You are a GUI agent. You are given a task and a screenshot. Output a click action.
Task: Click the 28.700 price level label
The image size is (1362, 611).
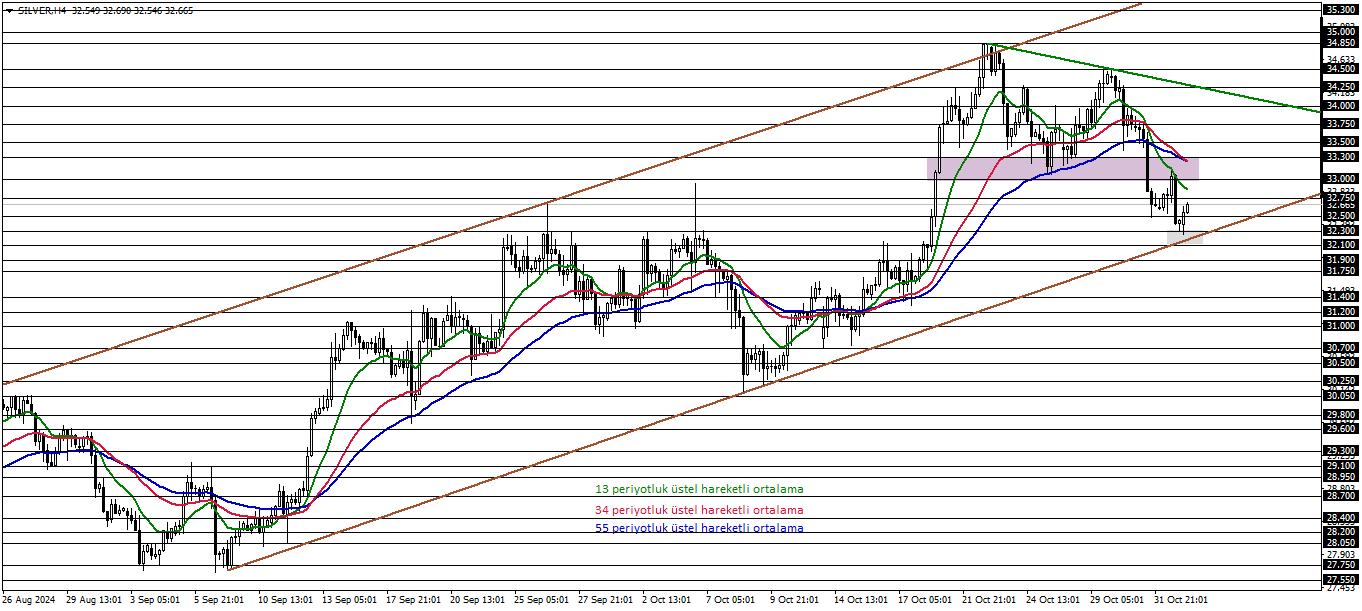click(x=1340, y=496)
